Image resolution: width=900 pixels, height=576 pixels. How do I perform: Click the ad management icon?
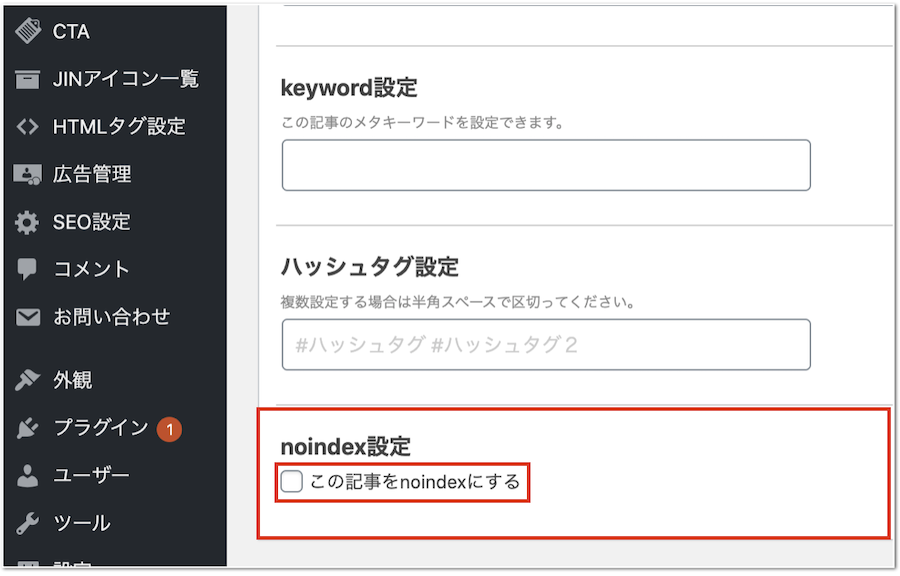click(27, 174)
